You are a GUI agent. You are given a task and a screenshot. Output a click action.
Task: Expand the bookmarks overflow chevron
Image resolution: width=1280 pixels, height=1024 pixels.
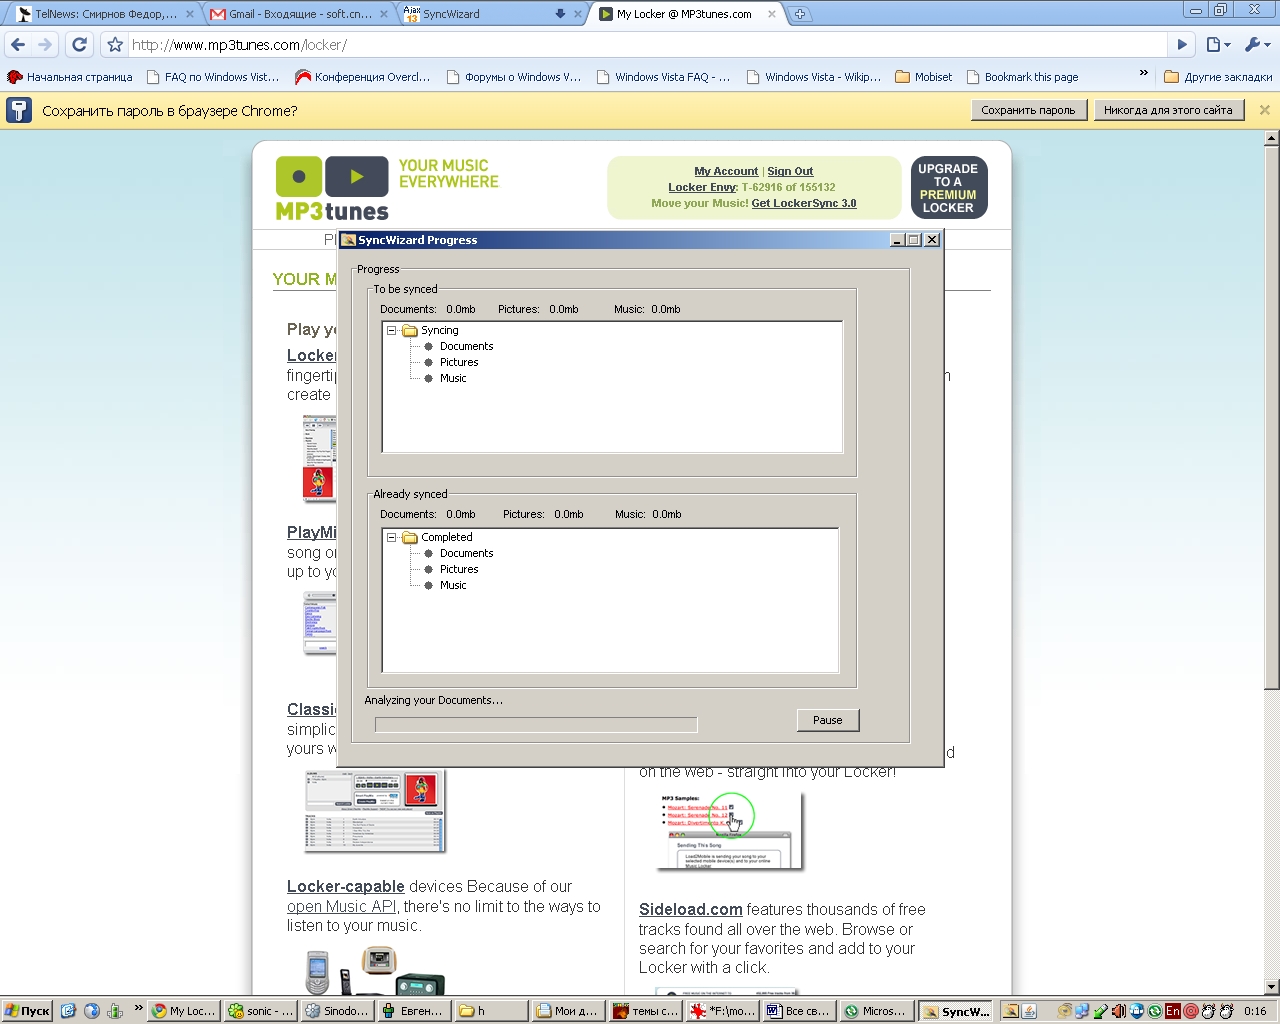(1144, 74)
